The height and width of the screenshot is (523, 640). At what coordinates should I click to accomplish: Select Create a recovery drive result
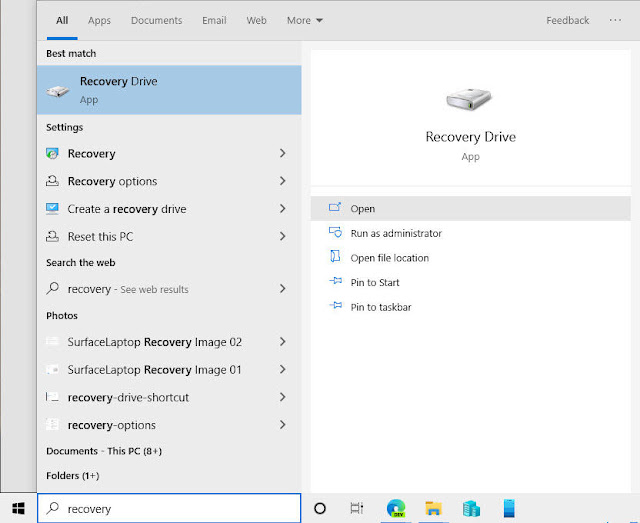point(169,209)
